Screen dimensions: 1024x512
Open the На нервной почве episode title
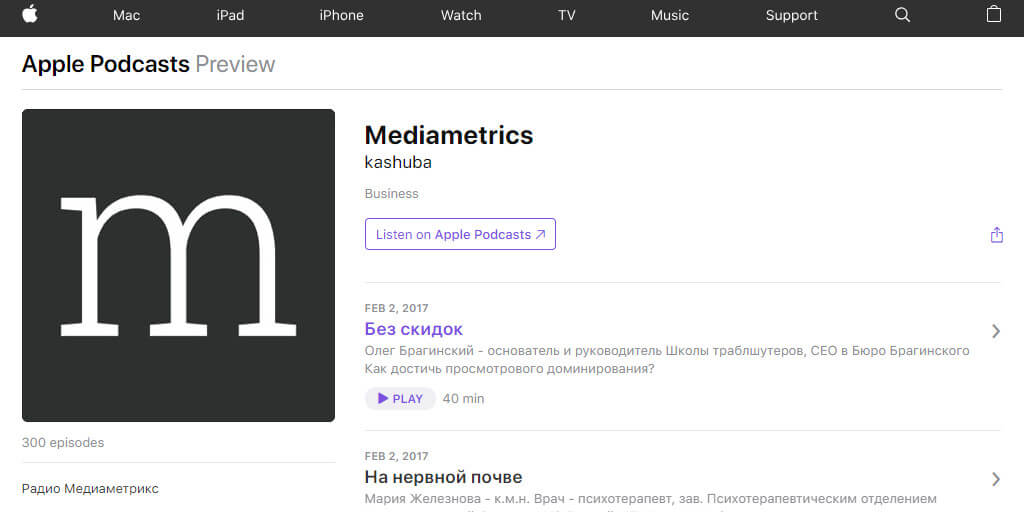point(443,477)
